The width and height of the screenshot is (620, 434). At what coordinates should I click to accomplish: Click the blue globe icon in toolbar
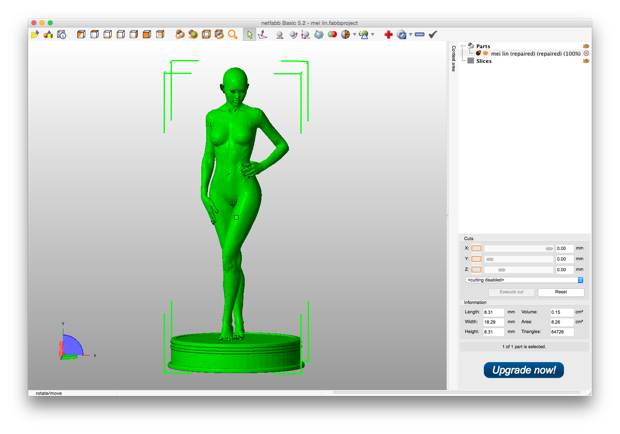319,35
